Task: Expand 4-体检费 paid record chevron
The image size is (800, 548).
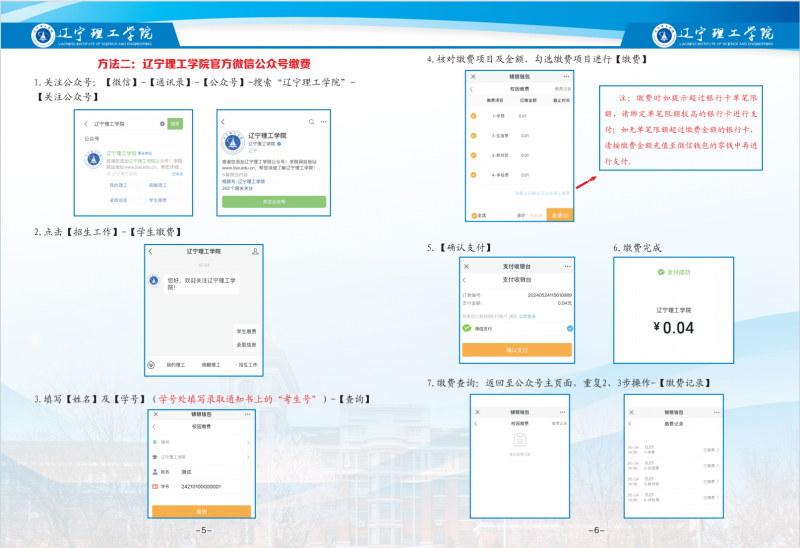Action: pos(717,497)
